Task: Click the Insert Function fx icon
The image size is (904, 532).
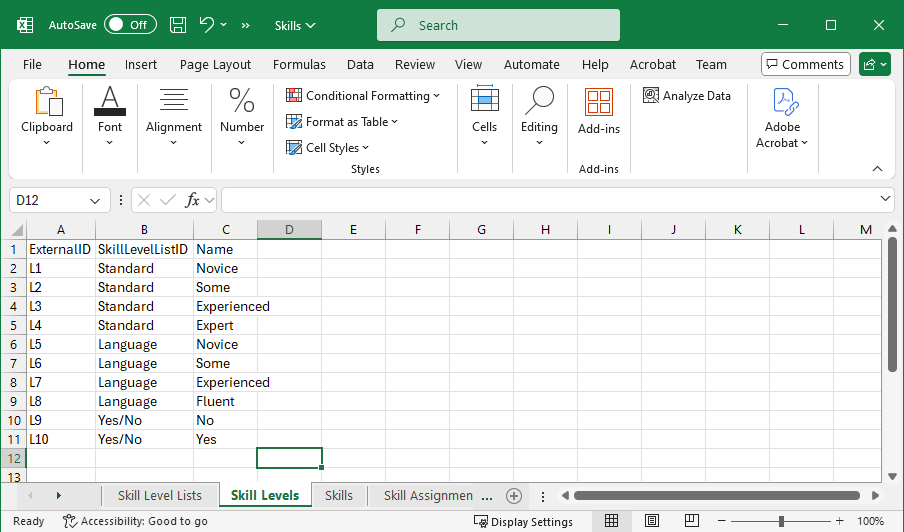Action: [193, 200]
